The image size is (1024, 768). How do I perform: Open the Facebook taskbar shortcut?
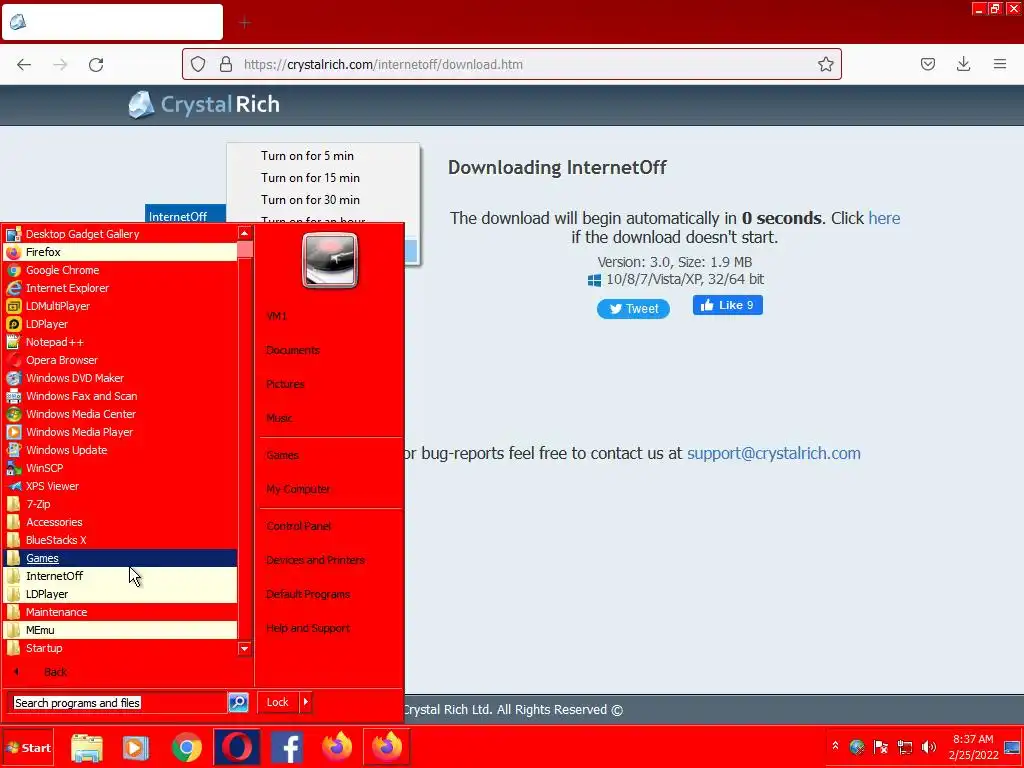coord(287,748)
